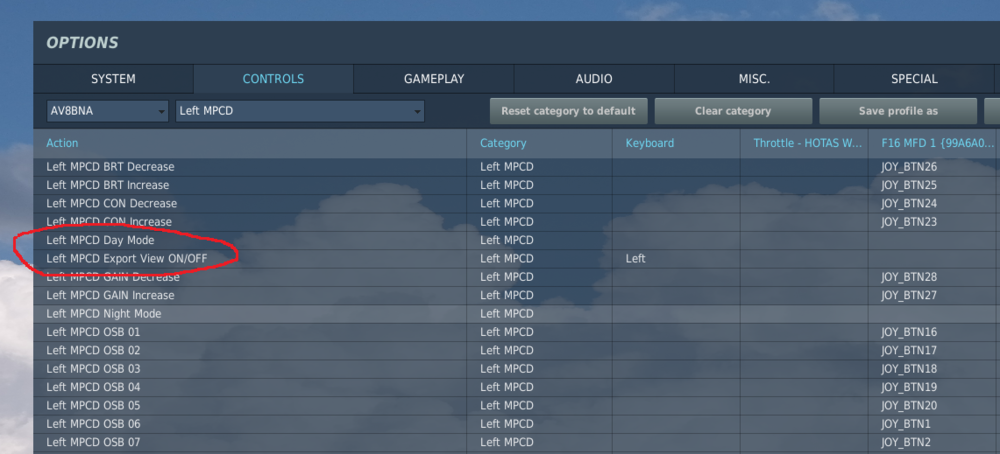The height and width of the screenshot is (454, 1000).
Task: Select the Left MPCD OSB 03 action
Action: tap(250, 369)
